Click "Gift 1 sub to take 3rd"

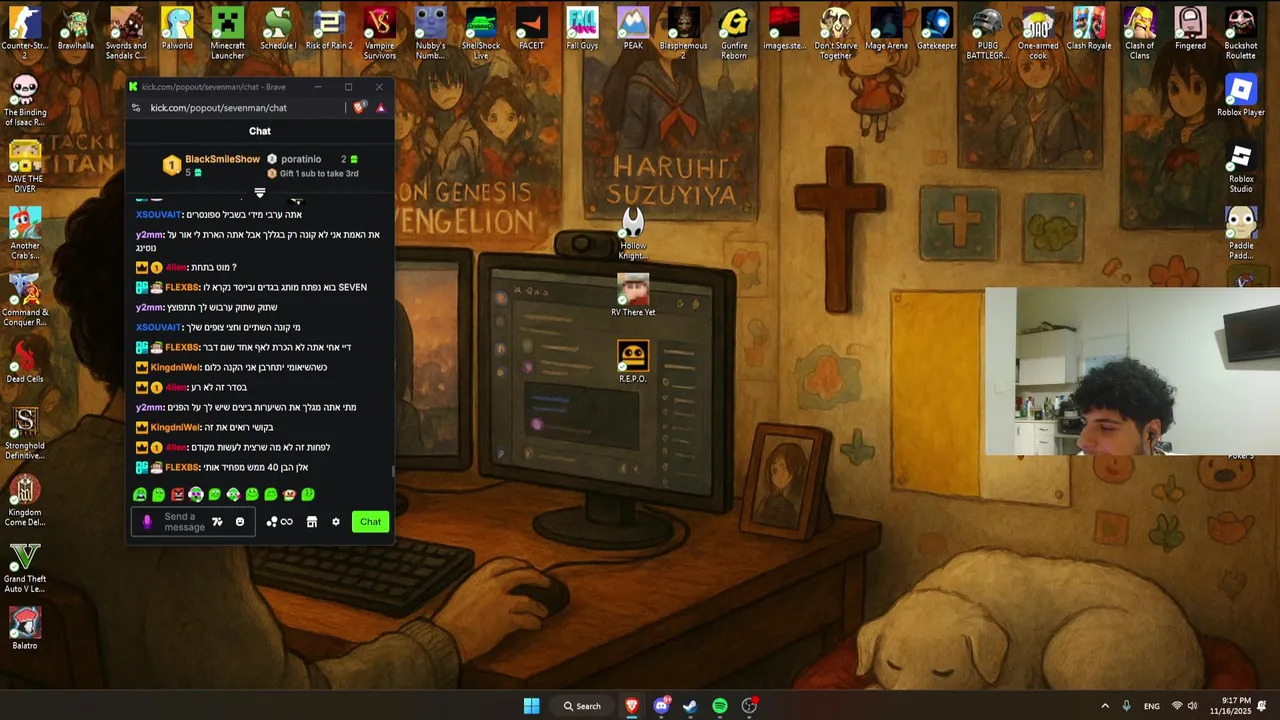pos(319,173)
